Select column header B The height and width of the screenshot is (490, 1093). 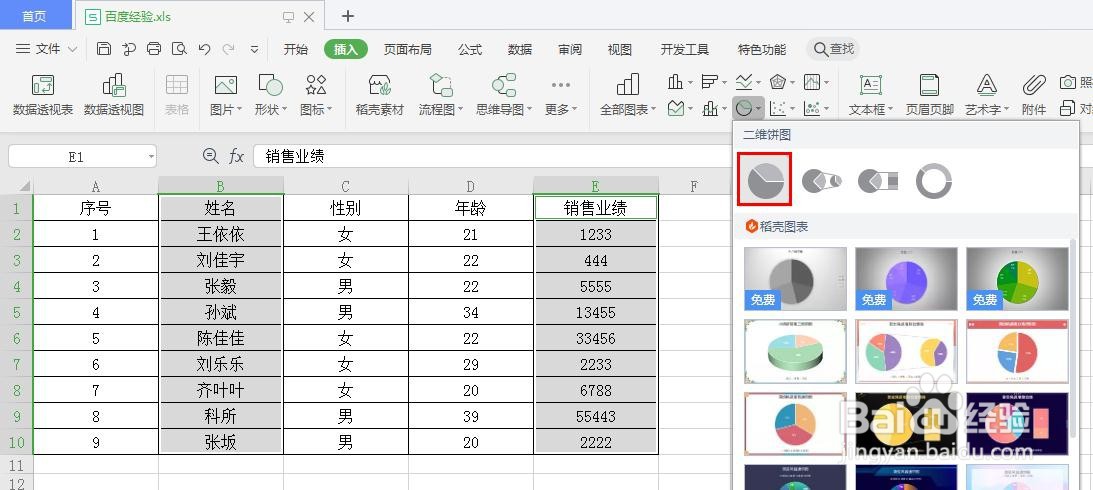coord(220,185)
